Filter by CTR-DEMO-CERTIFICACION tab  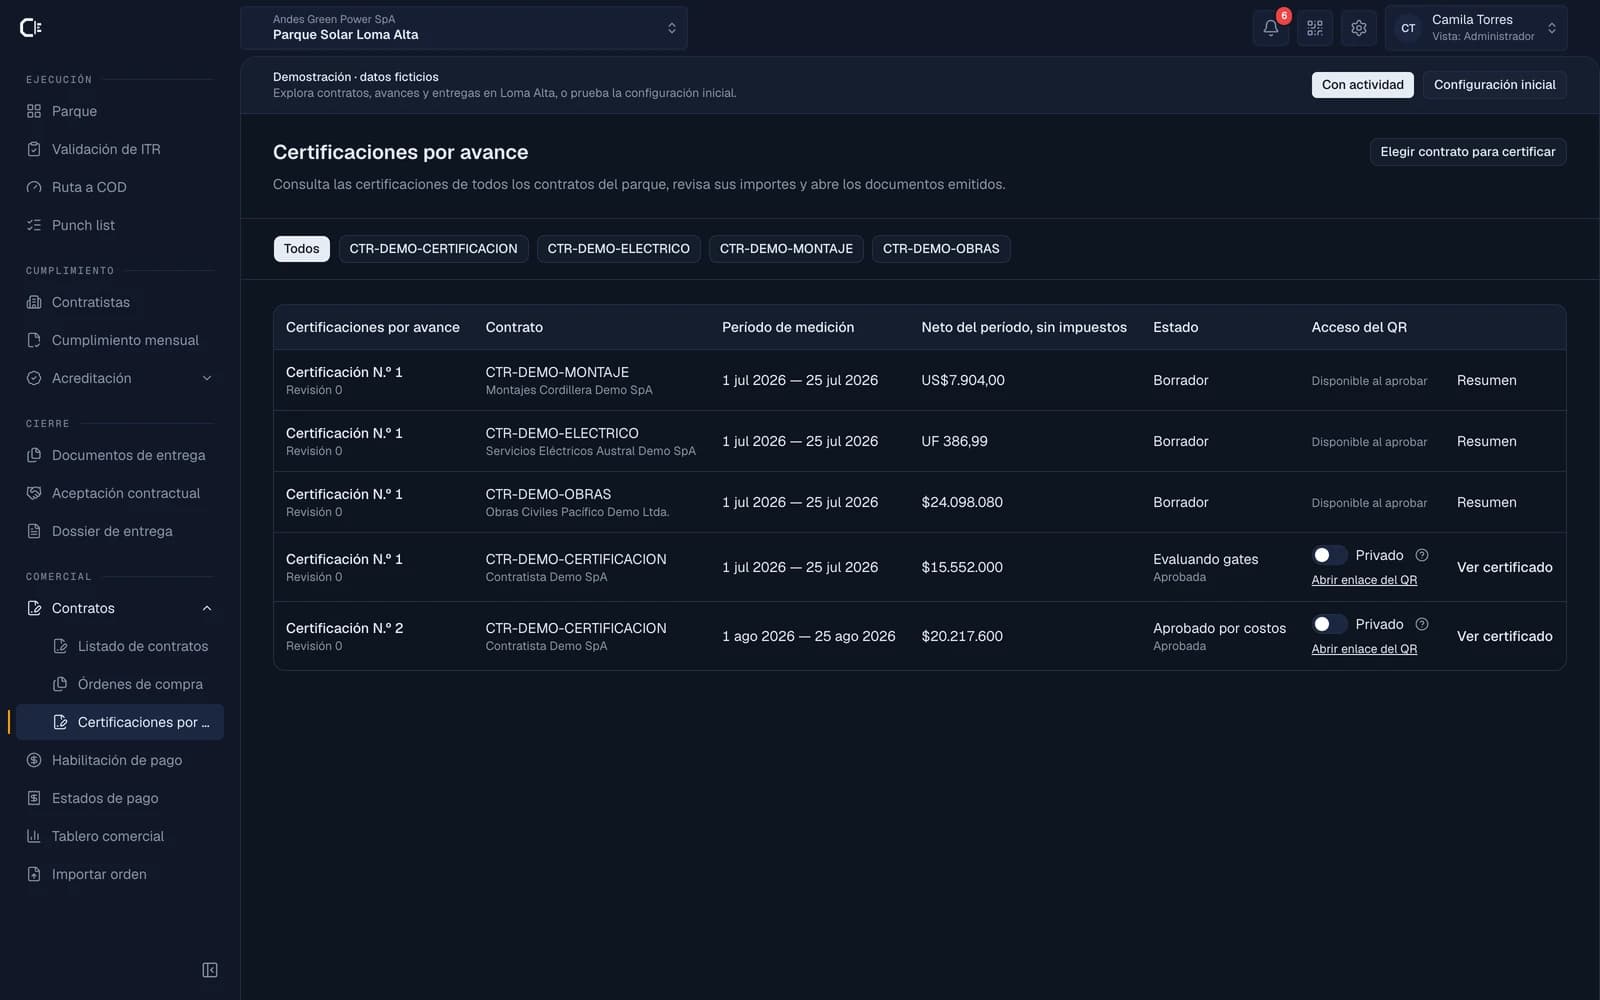(433, 249)
